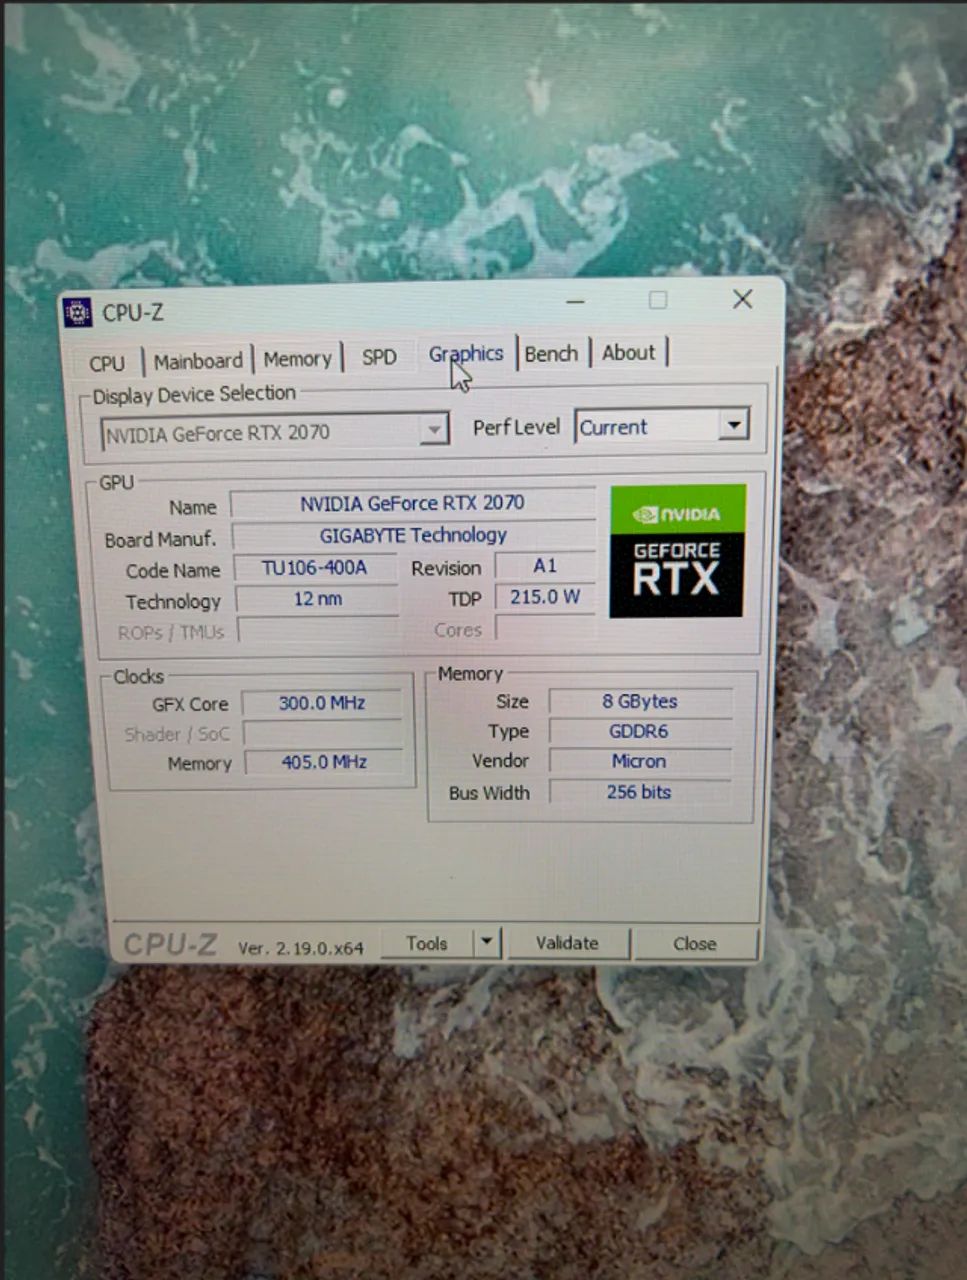The image size is (967, 1280).
Task: Click the 215.0 W TDP value
Action: [545, 597]
